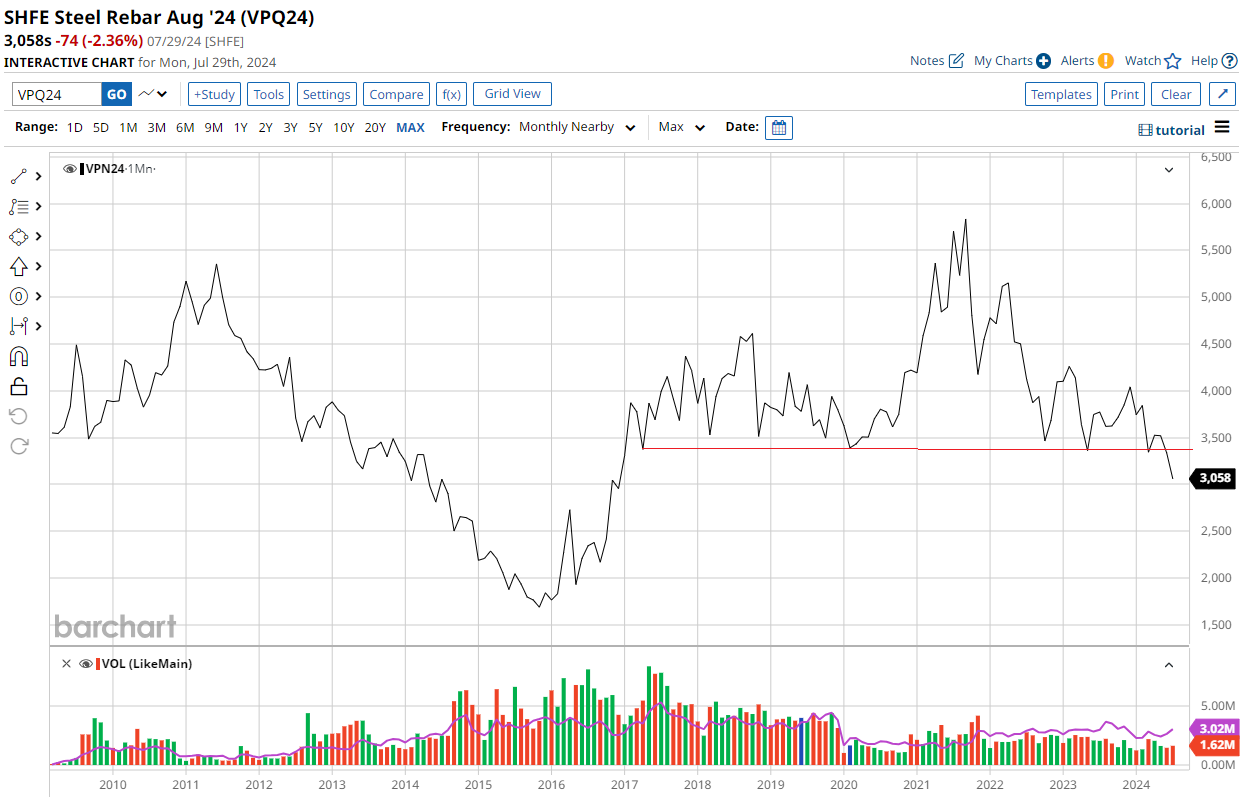Select the arrow marker annotation tool
Viewport: 1247px width, 807px height.
click(19, 266)
